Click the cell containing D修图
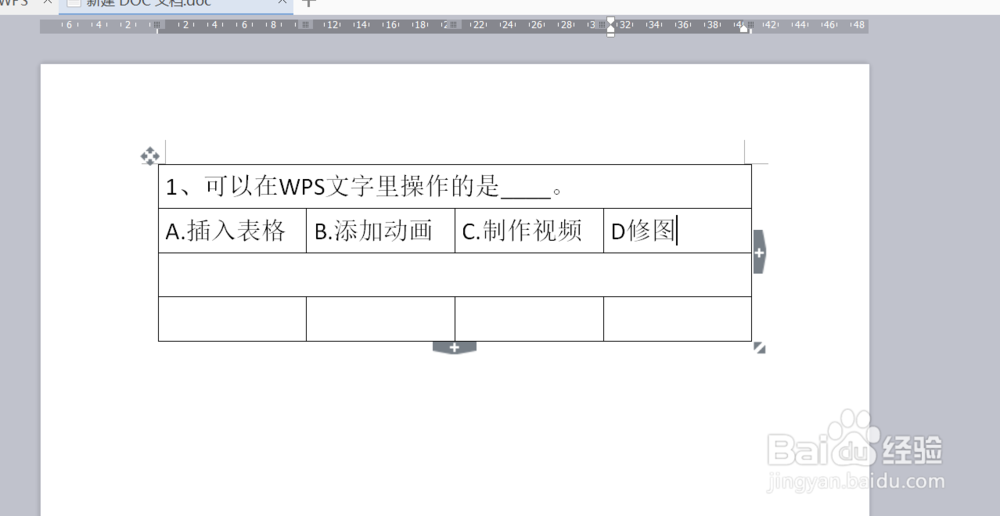The width and height of the screenshot is (1000, 516). coord(677,231)
